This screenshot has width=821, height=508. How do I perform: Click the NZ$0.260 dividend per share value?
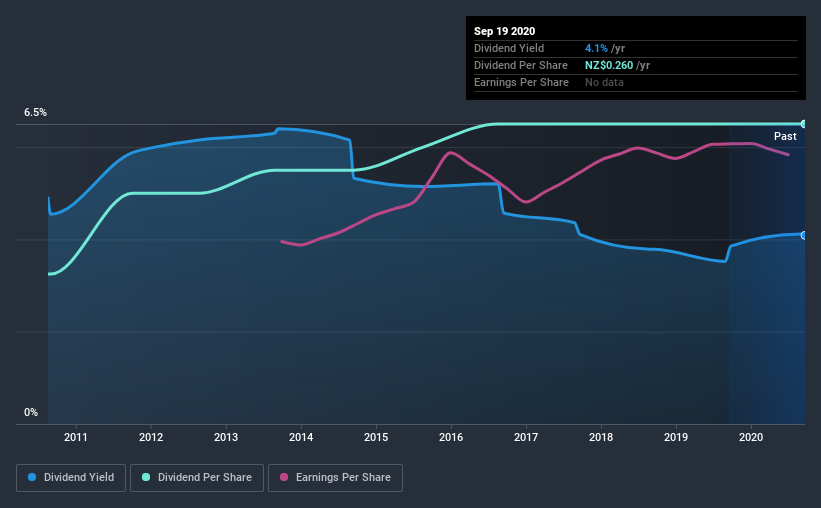click(x=609, y=65)
